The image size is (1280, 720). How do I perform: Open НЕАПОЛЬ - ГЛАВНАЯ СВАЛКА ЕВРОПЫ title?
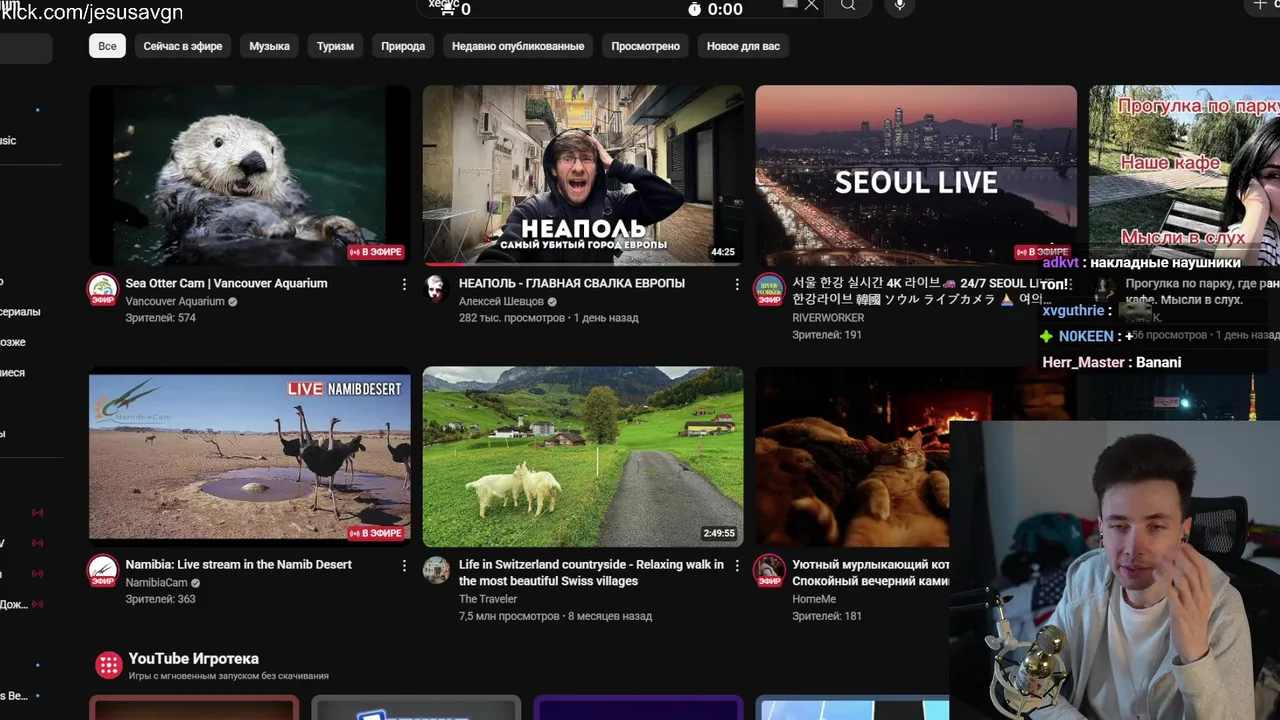pos(572,283)
